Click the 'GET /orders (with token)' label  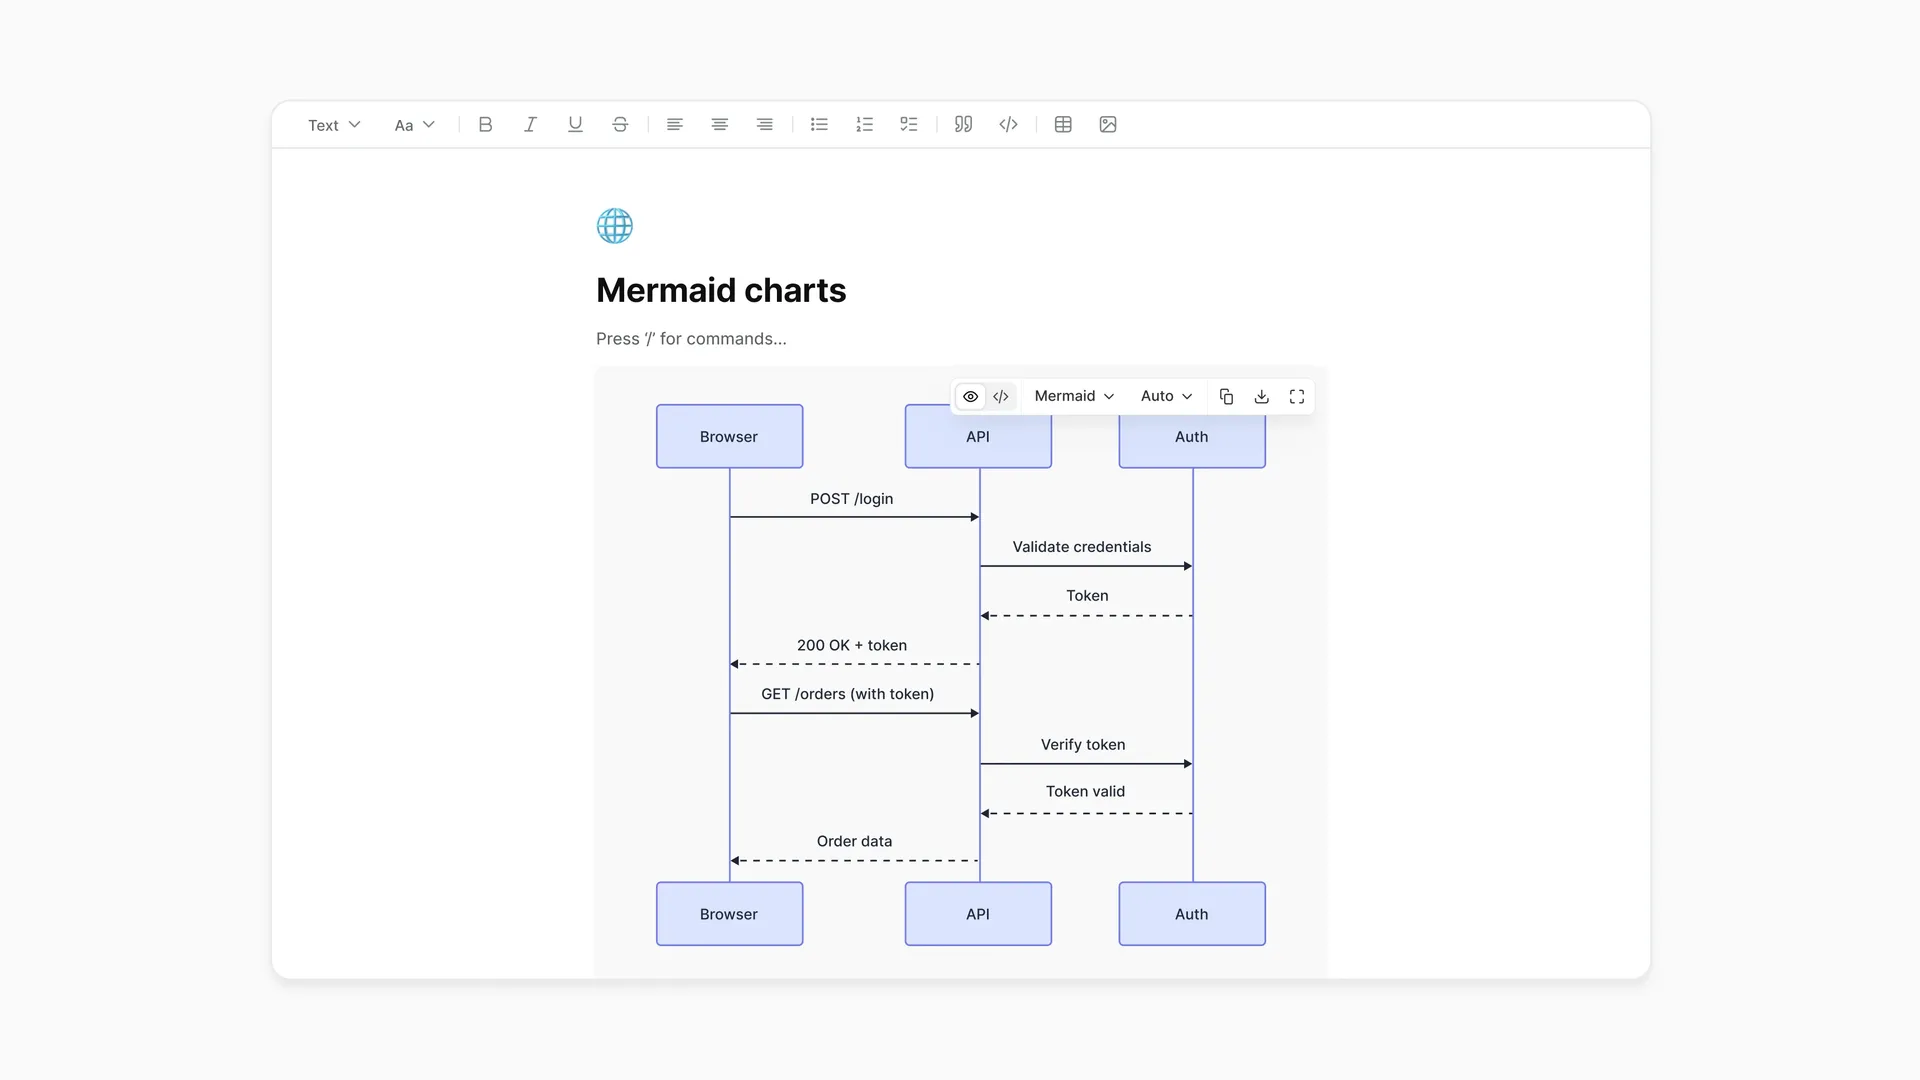tap(848, 694)
